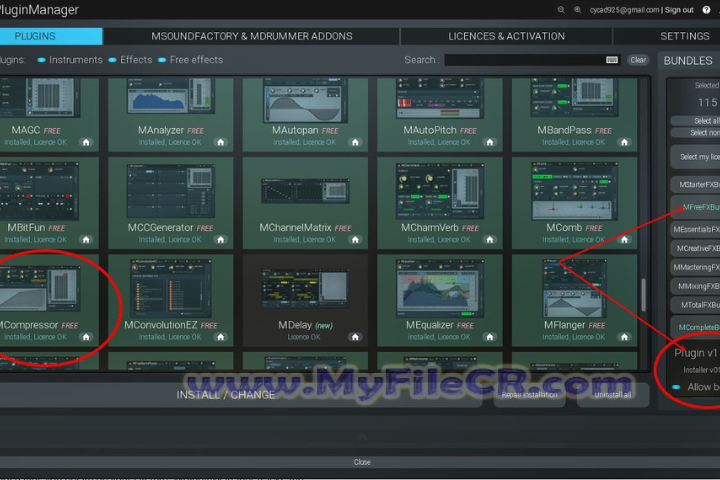The height and width of the screenshot is (480, 720).
Task: Select the MDelay plugin thumbnail
Action: [x=305, y=289]
